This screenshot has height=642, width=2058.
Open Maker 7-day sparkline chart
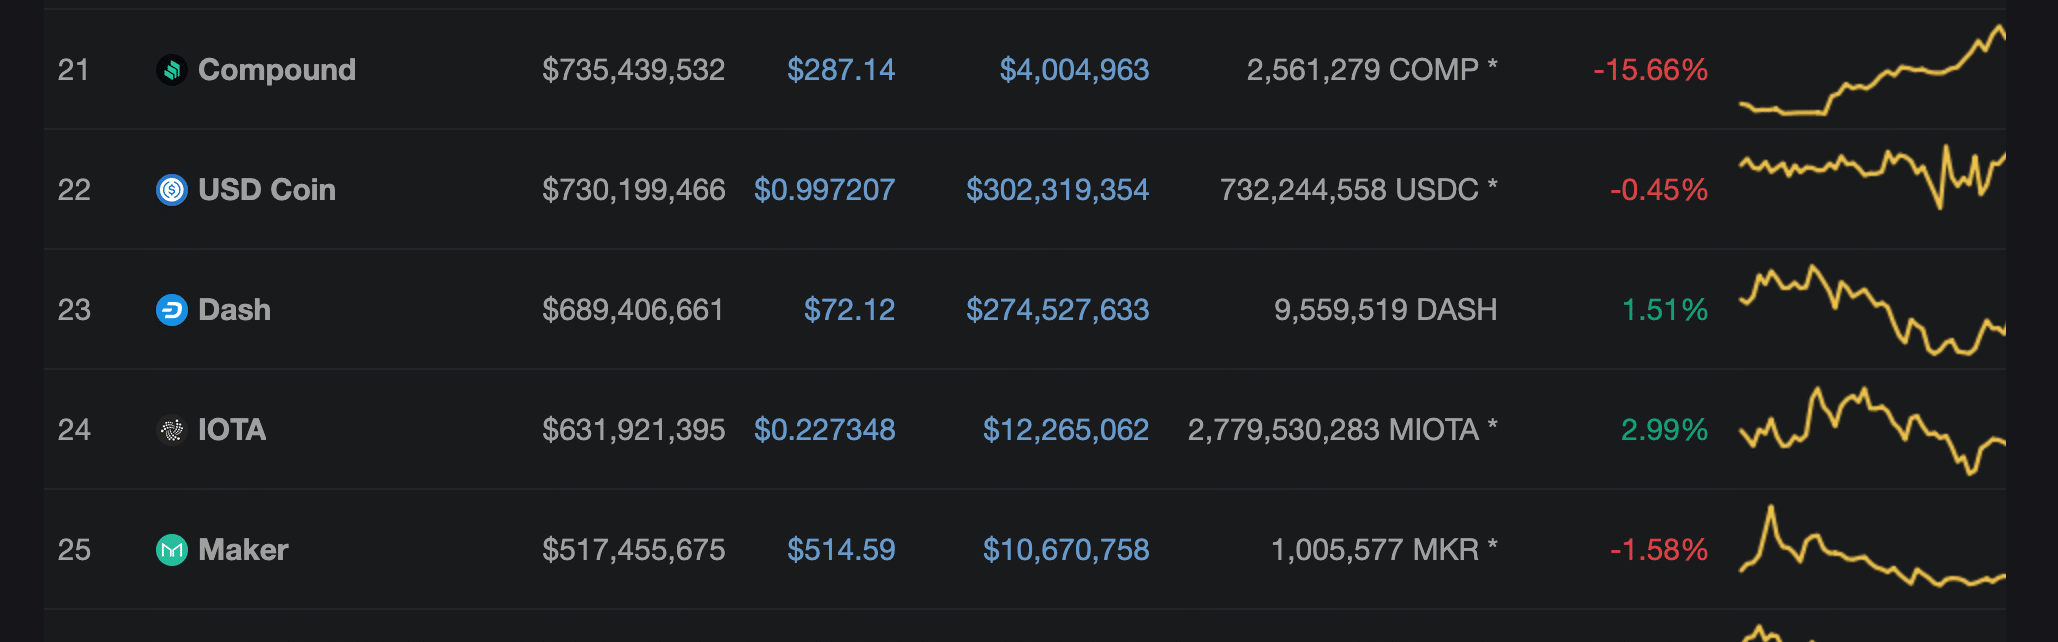tap(1872, 552)
